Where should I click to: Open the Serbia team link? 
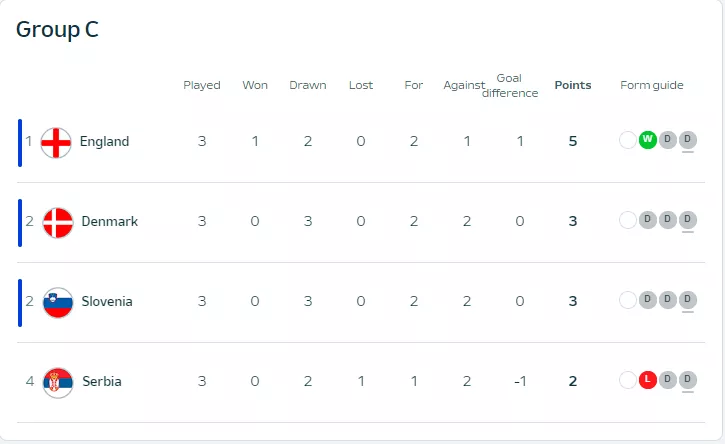pos(101,382)
